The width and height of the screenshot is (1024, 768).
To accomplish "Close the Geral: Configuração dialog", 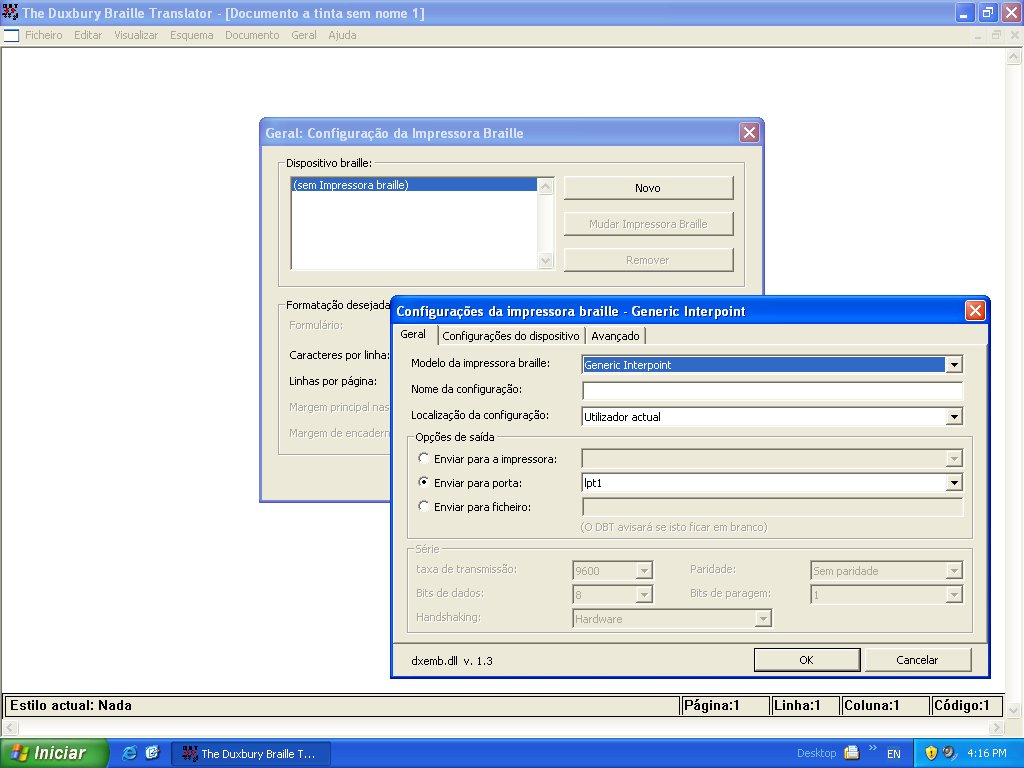I will 749,133.
